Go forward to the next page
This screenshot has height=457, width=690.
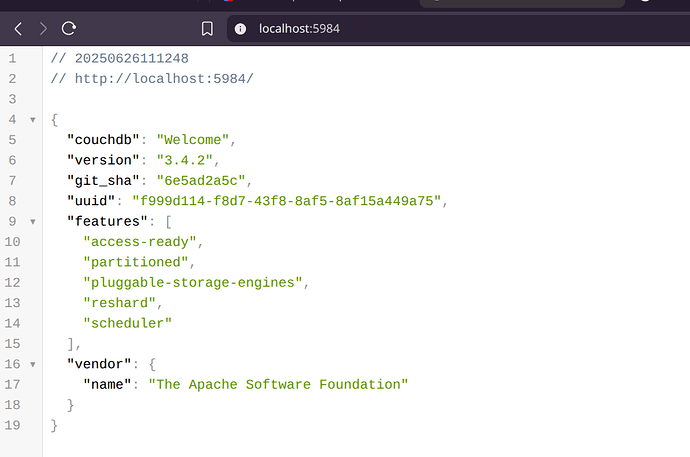click(x=43, y=29)
